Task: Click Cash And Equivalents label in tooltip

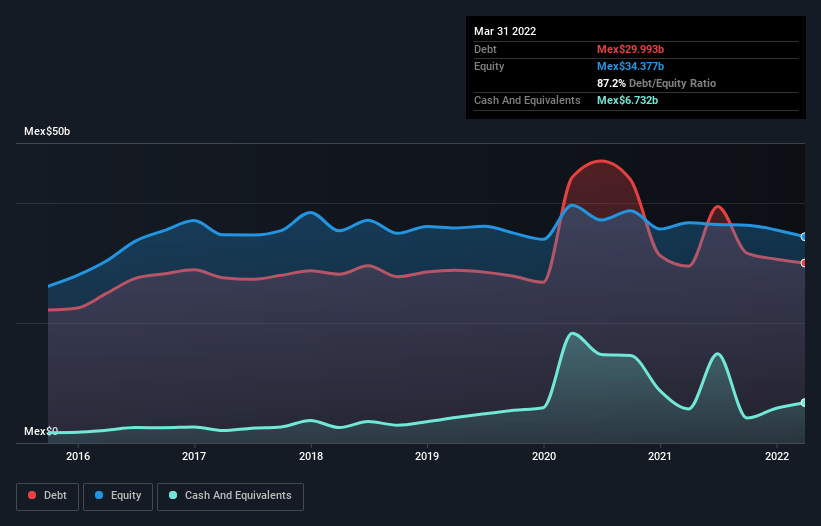Action: coord(527,100)
